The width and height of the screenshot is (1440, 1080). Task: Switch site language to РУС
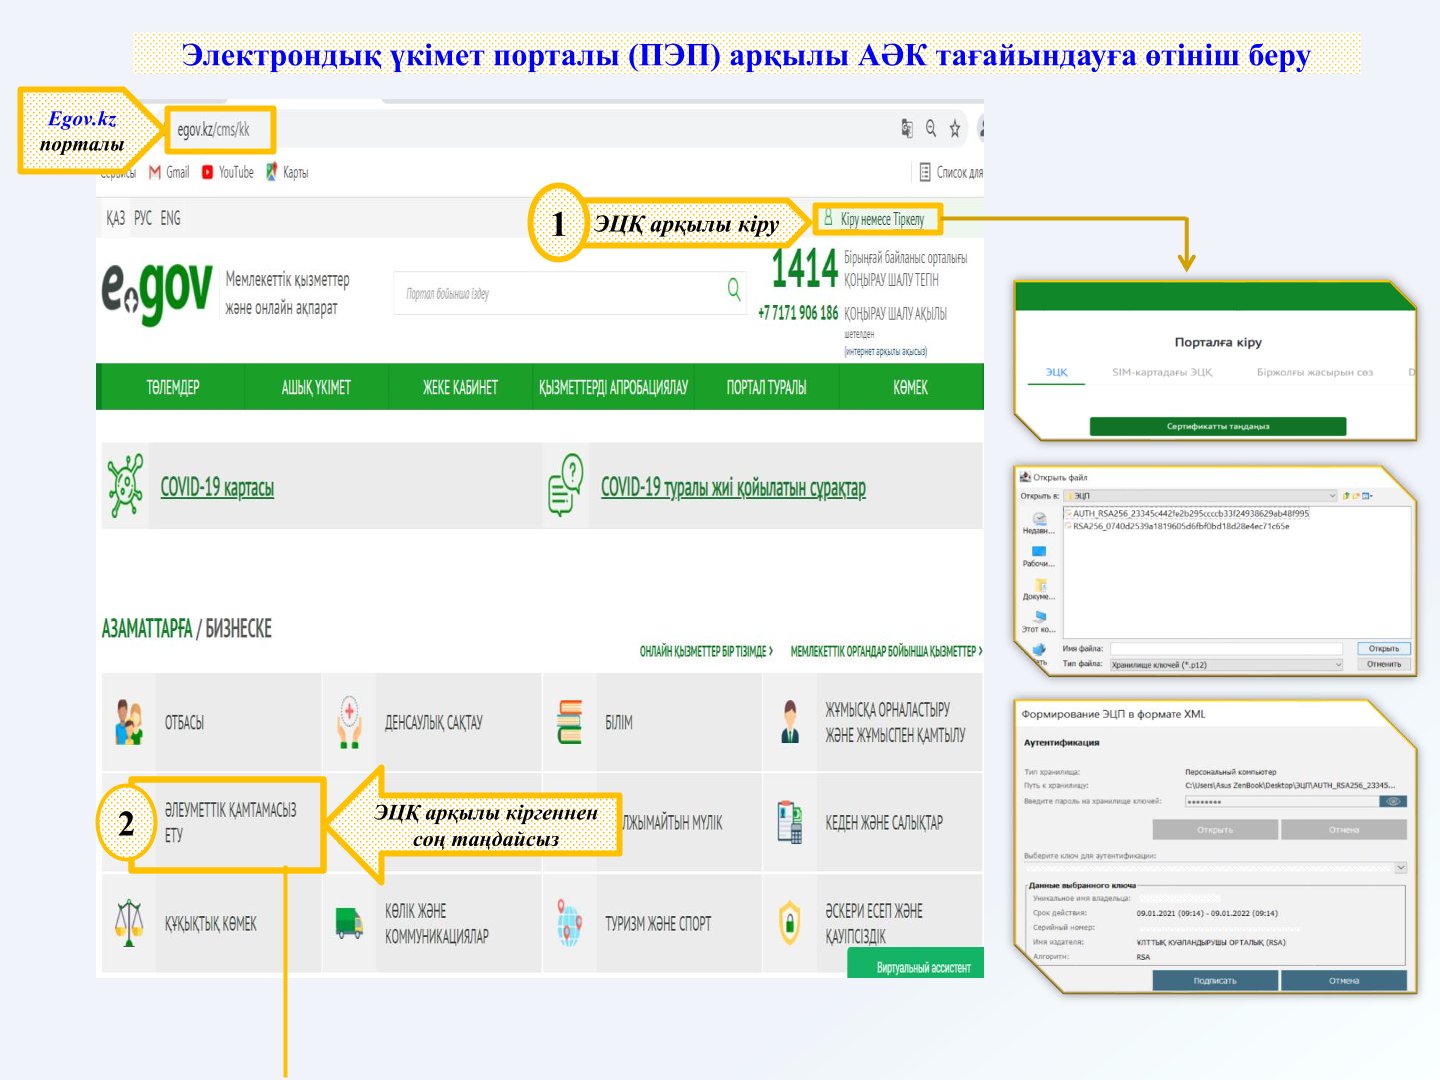coord(143,218)
